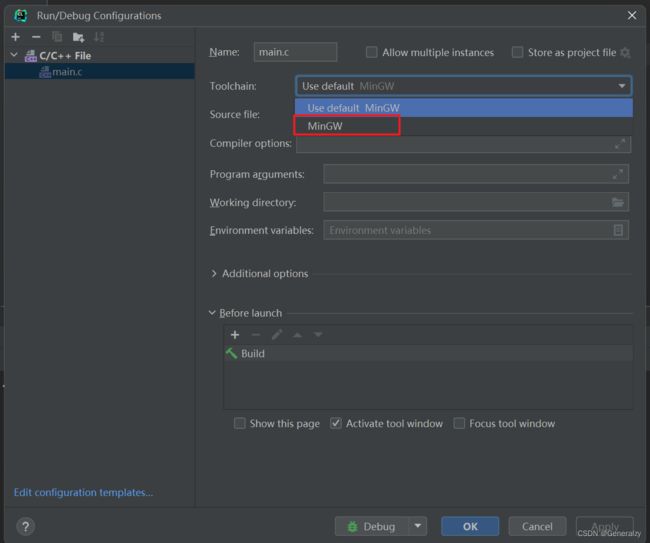This screenshot has height=543, width=650.
Task: Expand the Compiler options field
Action: pos(620,144)
